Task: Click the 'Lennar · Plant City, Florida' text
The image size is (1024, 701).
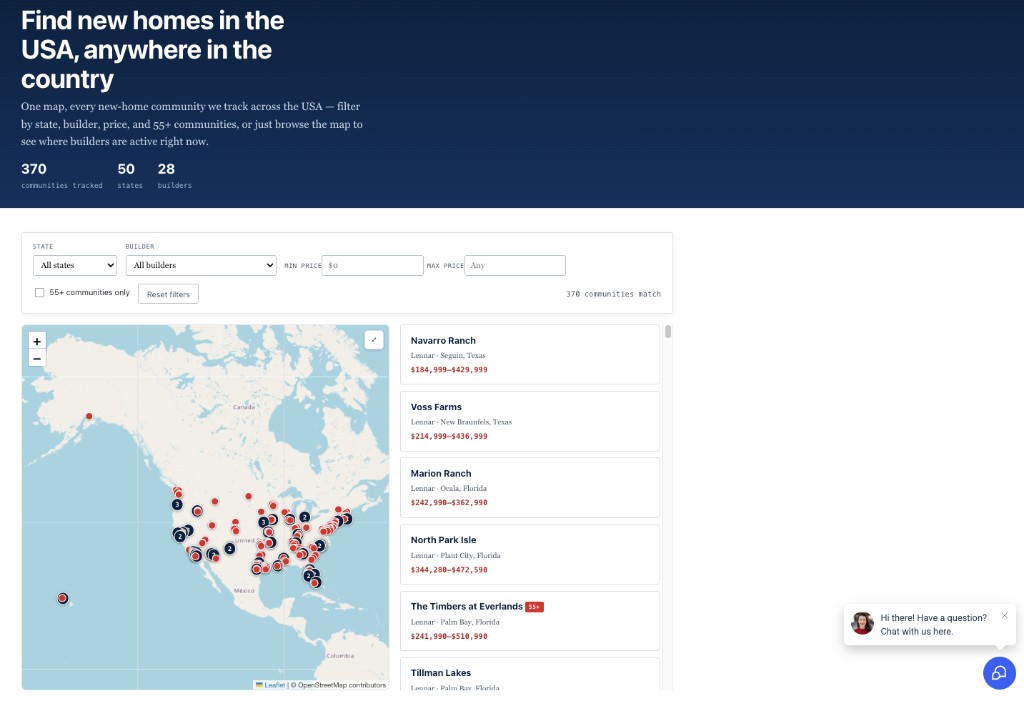Action: (x=455, y=555)
